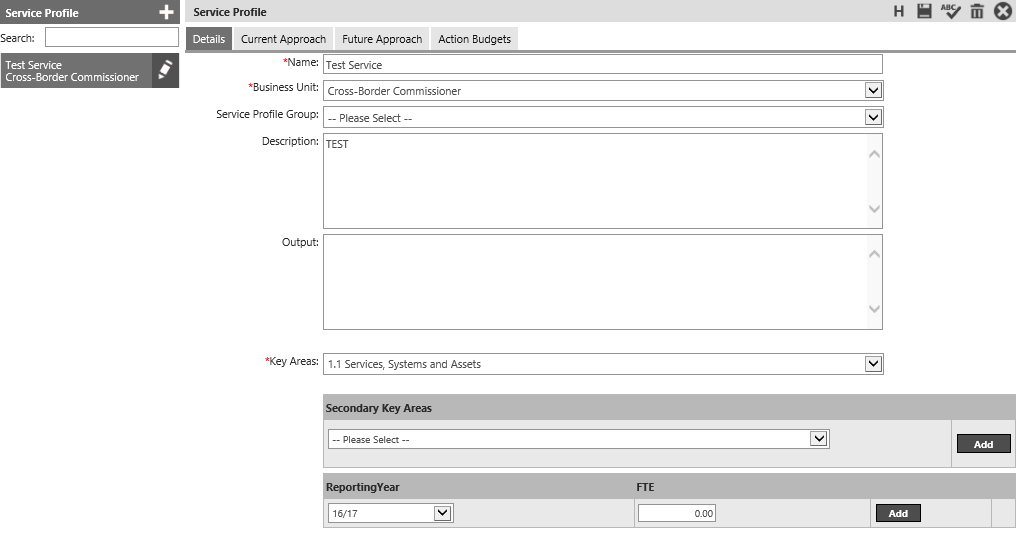Close the Service Profile panel with X icon

click(x=1003, y=11)
